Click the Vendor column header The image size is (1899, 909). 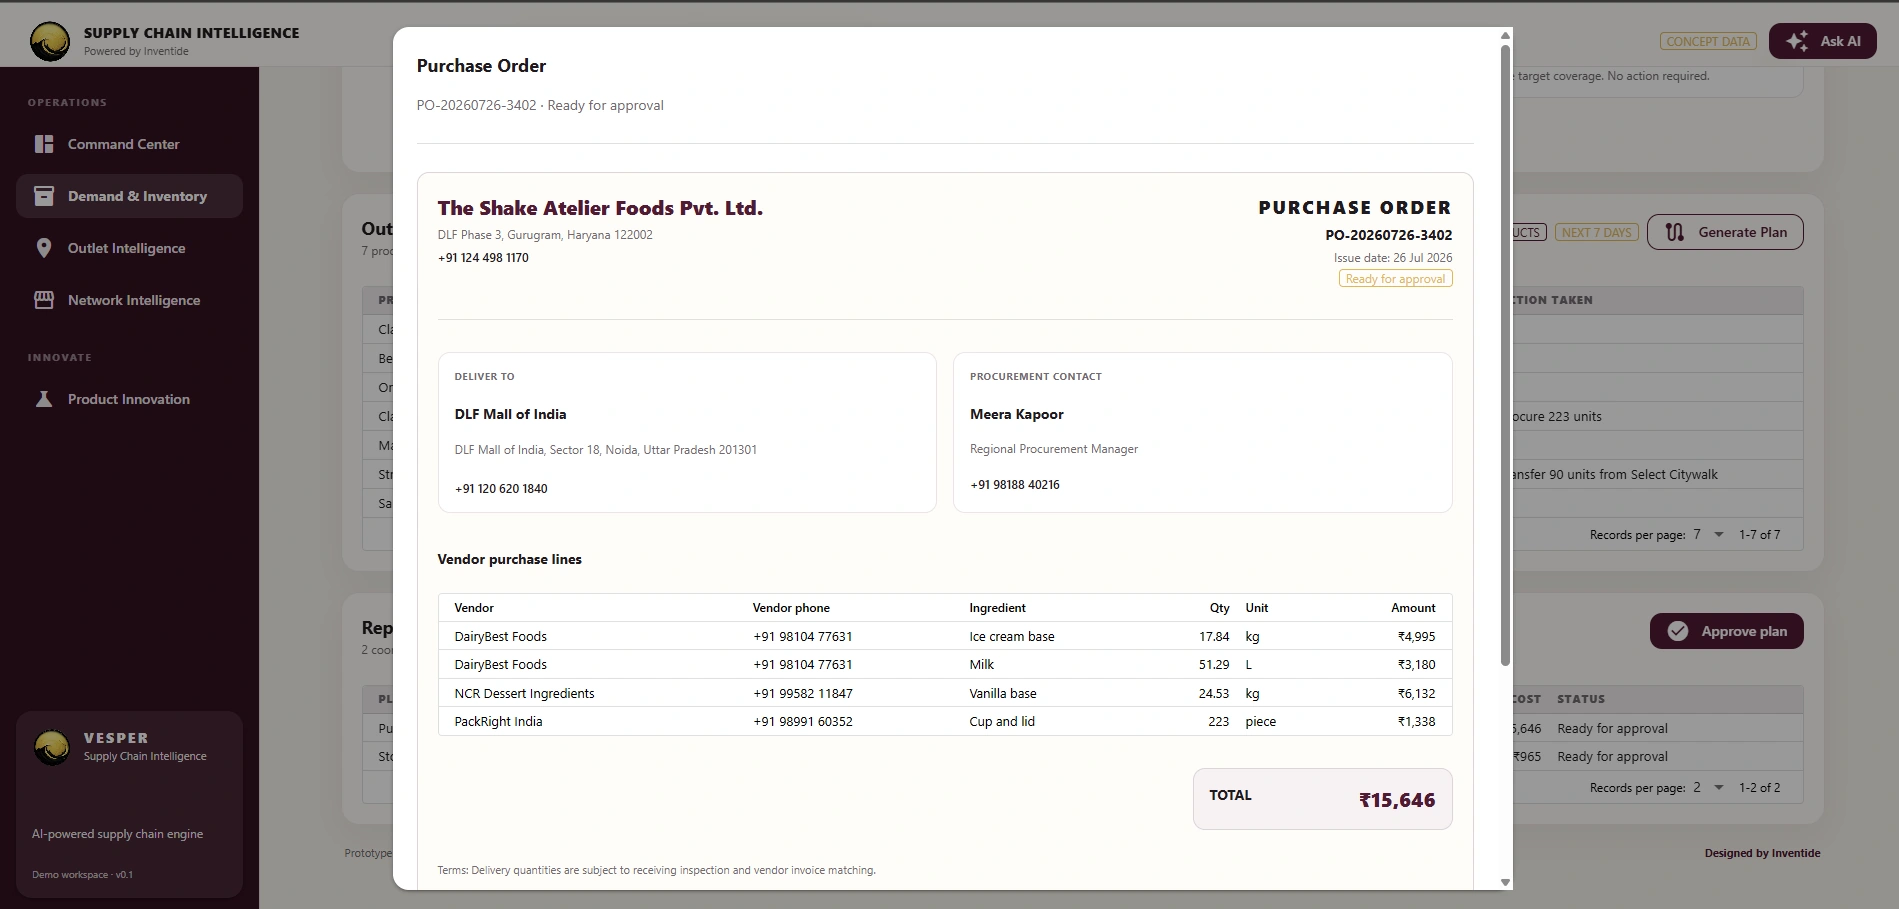[x=474, y=608]
